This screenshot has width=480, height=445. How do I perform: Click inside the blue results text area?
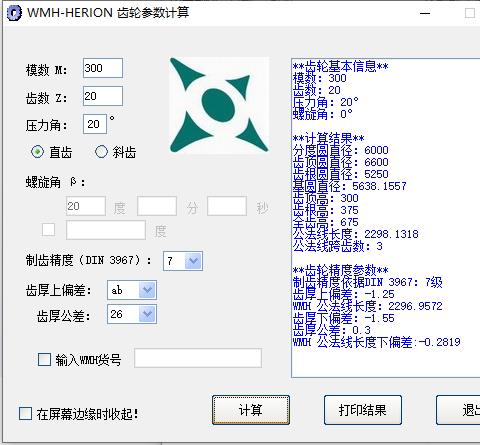point(386,218)
